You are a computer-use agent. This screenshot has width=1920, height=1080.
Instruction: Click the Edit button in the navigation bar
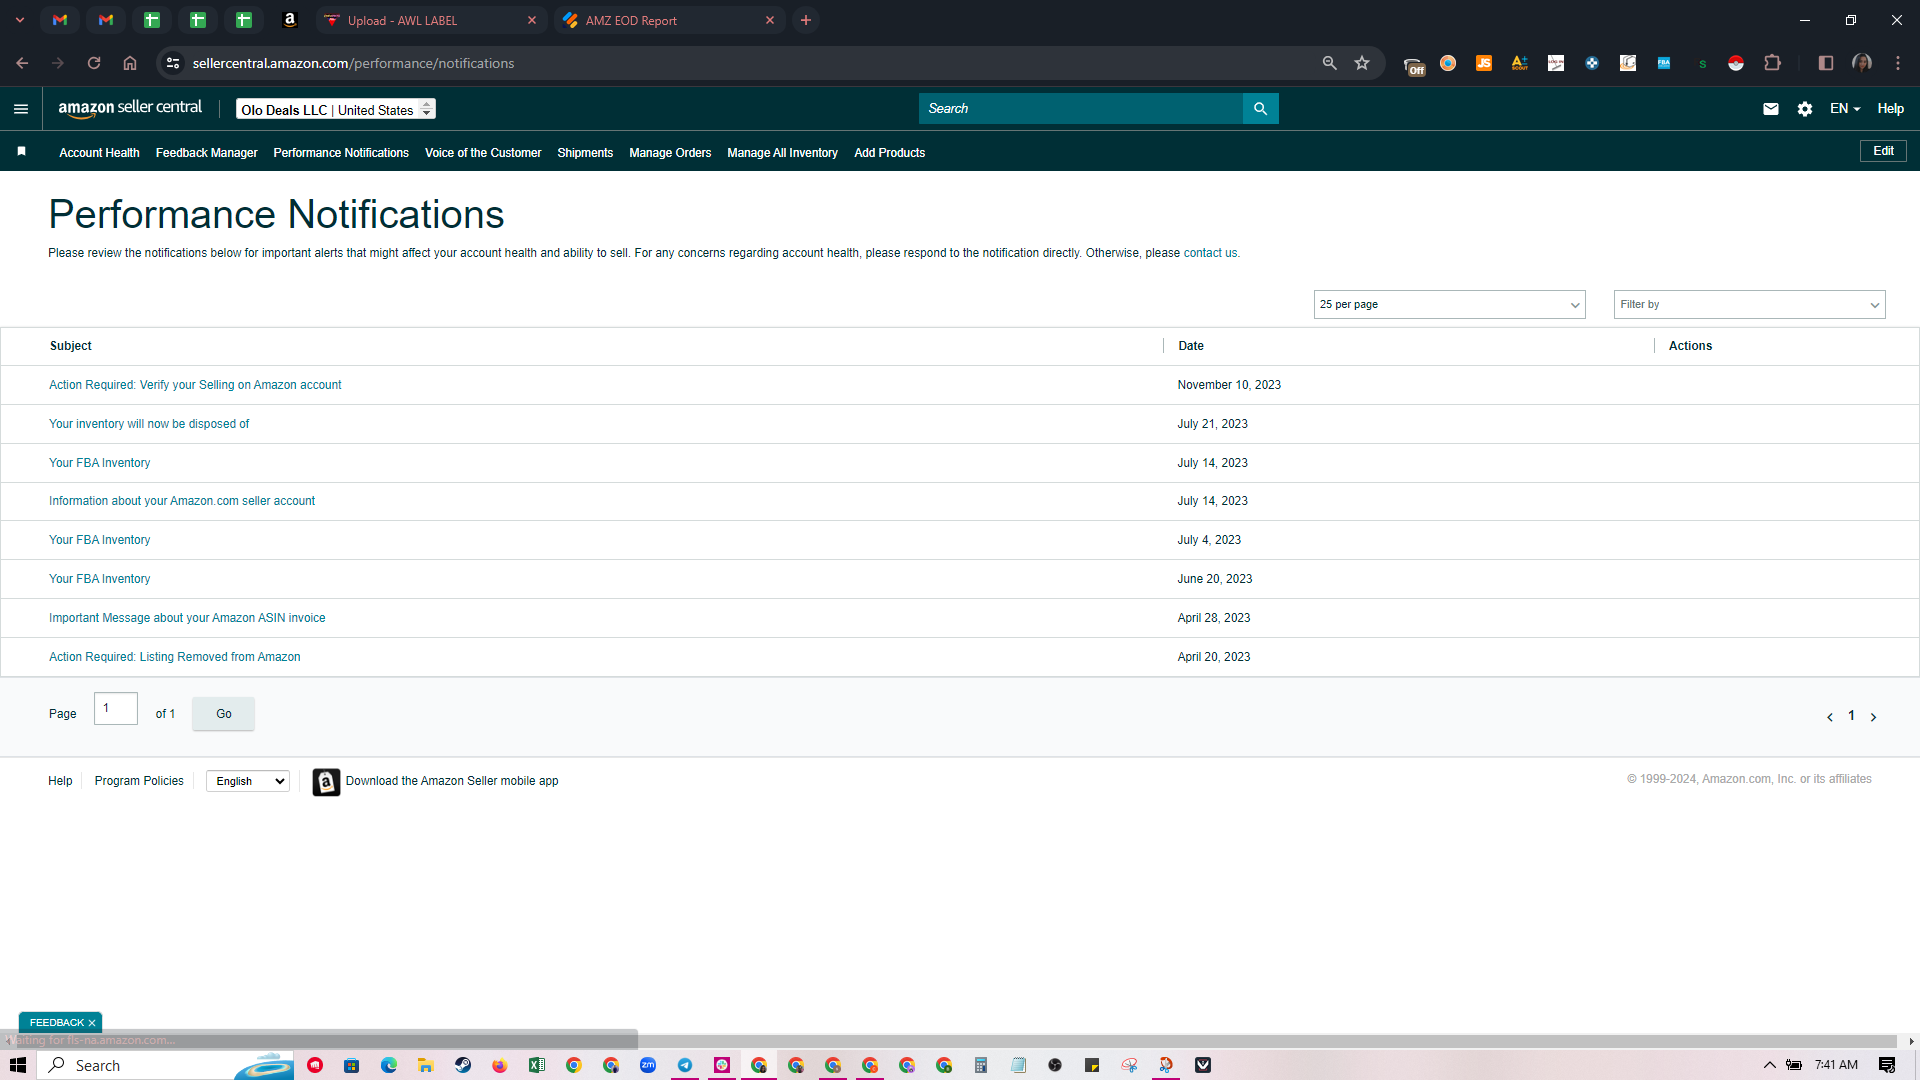point(1883,151)
